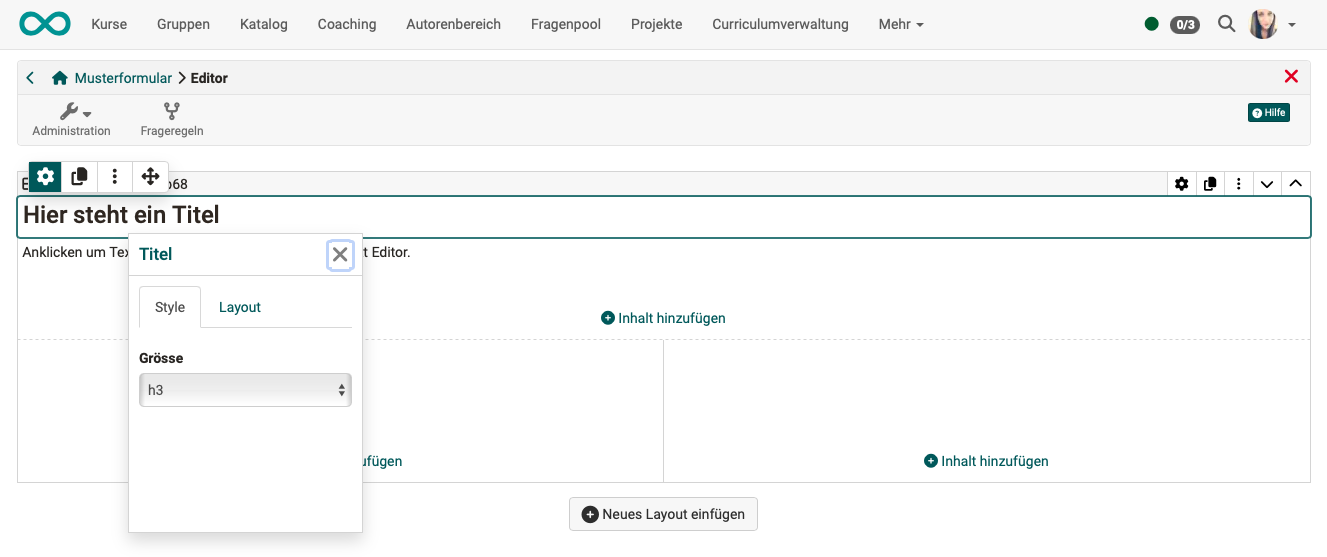Image resolution: width=1327 pixels, height=557 pixels.
Task: Open the Grösse h3 dropdown
Action: point(245,390)
